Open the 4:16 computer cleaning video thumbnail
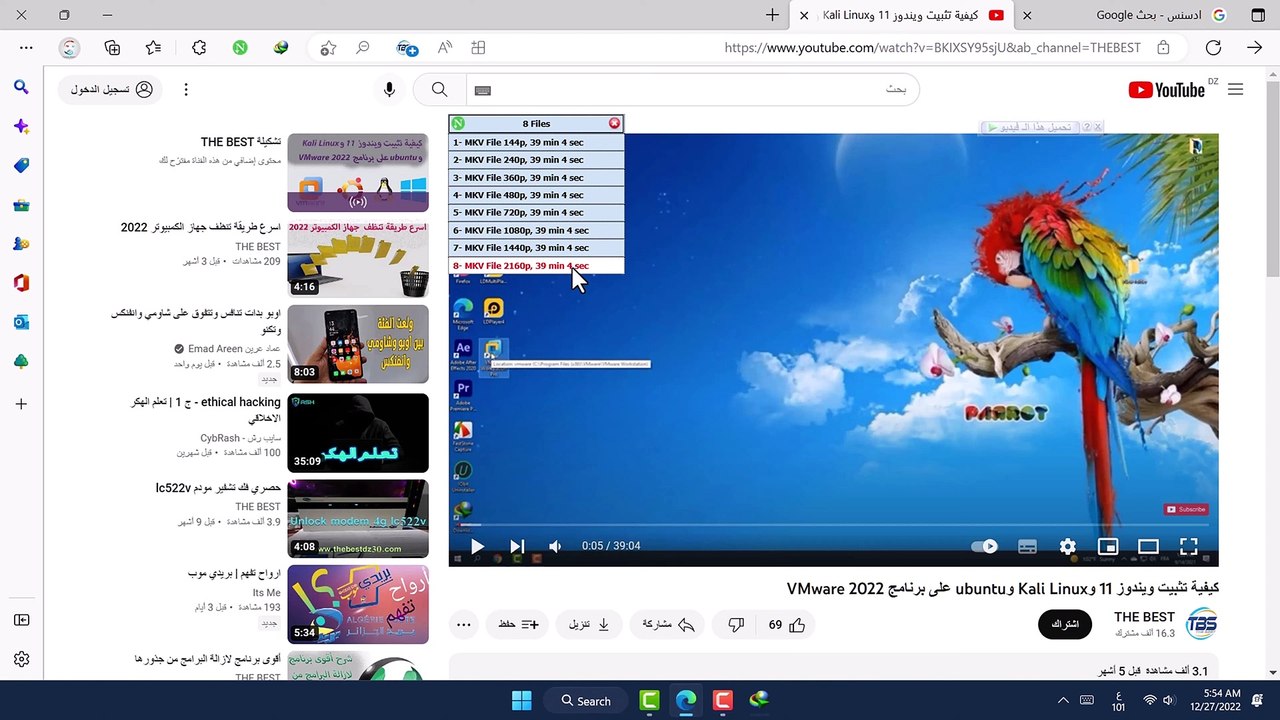This screenshot has width=1280, height=720. [x=358, y=258]
